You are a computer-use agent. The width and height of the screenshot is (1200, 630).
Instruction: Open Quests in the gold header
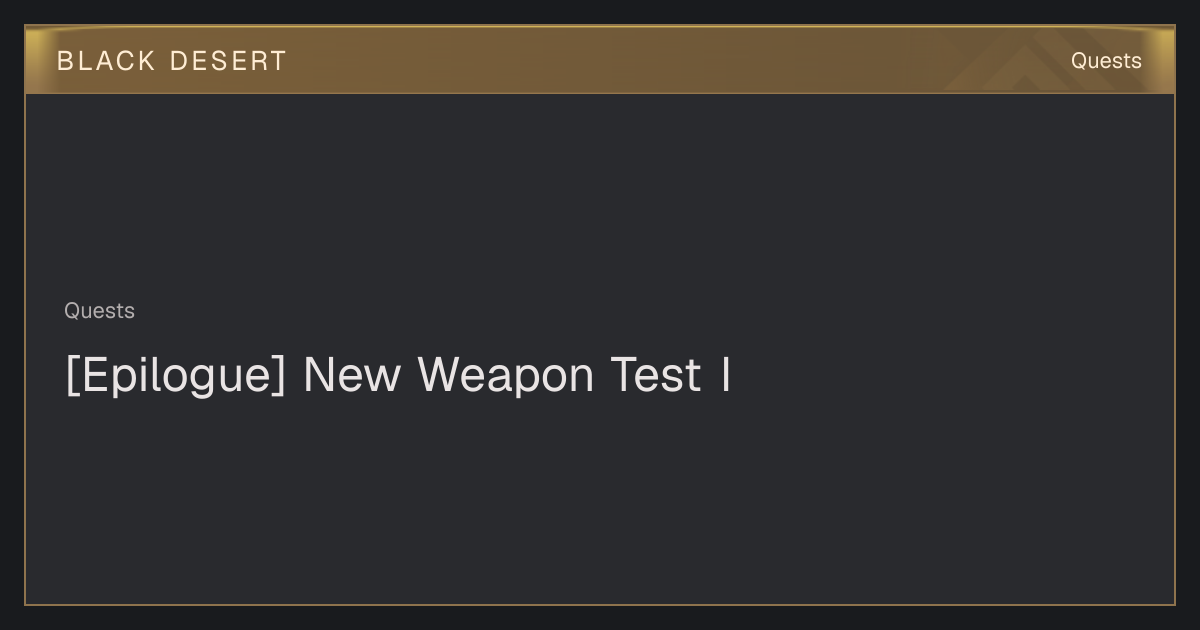pyautogui.click(x=1106, y=61)
